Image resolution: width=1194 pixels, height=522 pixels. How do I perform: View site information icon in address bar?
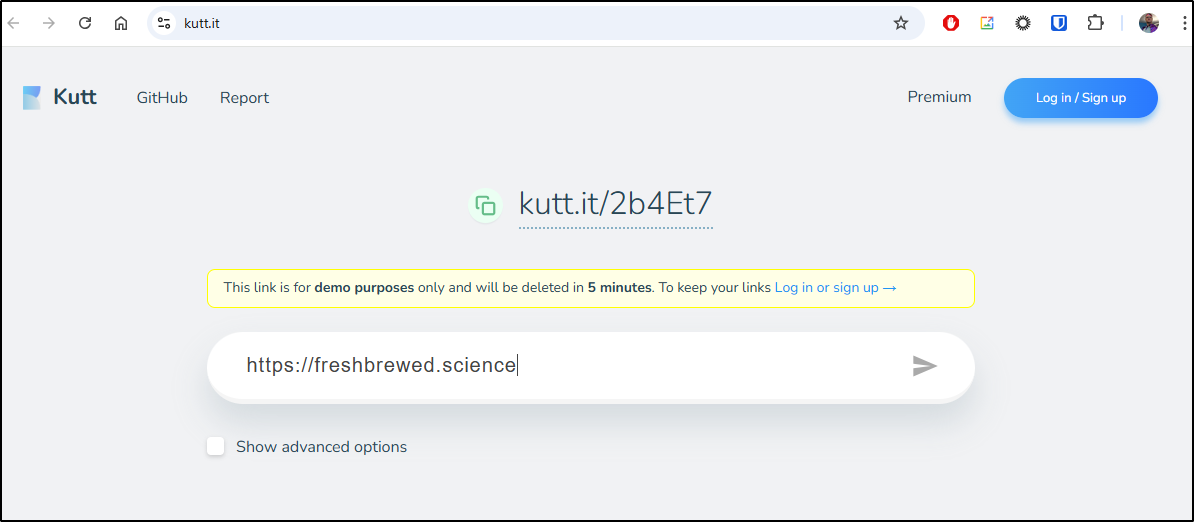click(x=164, y=24)
